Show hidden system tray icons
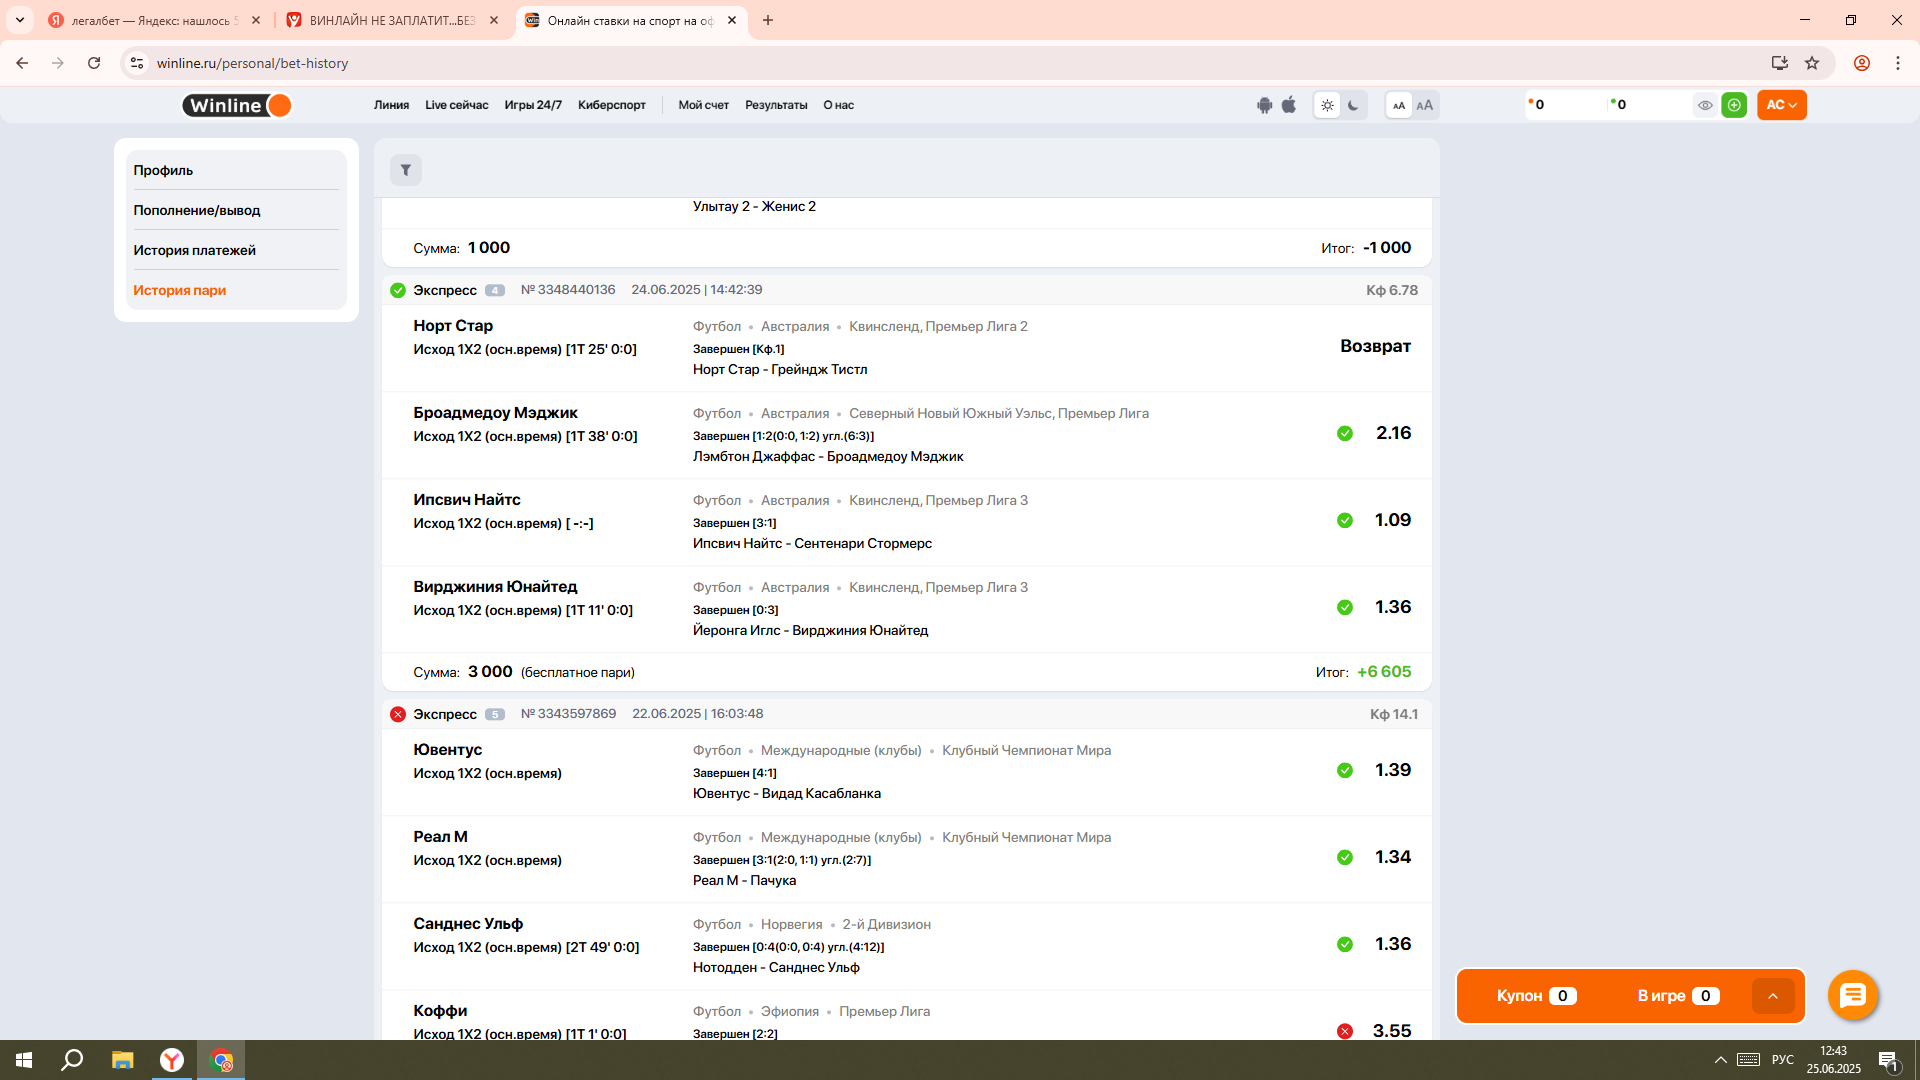1920x1080 pixels. (x=1720, y=1060)
